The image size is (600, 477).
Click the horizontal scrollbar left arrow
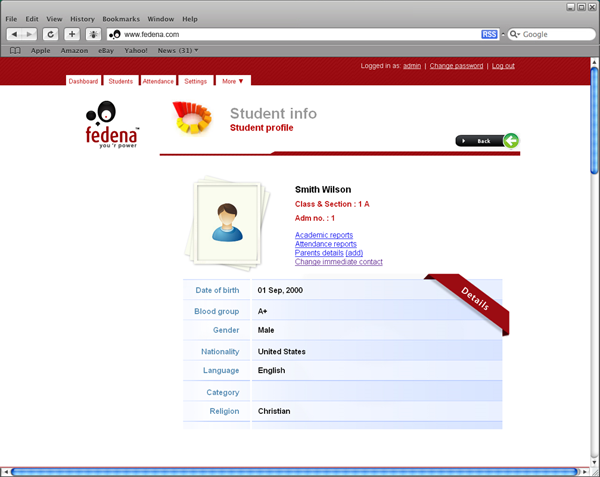pos(5,472)
